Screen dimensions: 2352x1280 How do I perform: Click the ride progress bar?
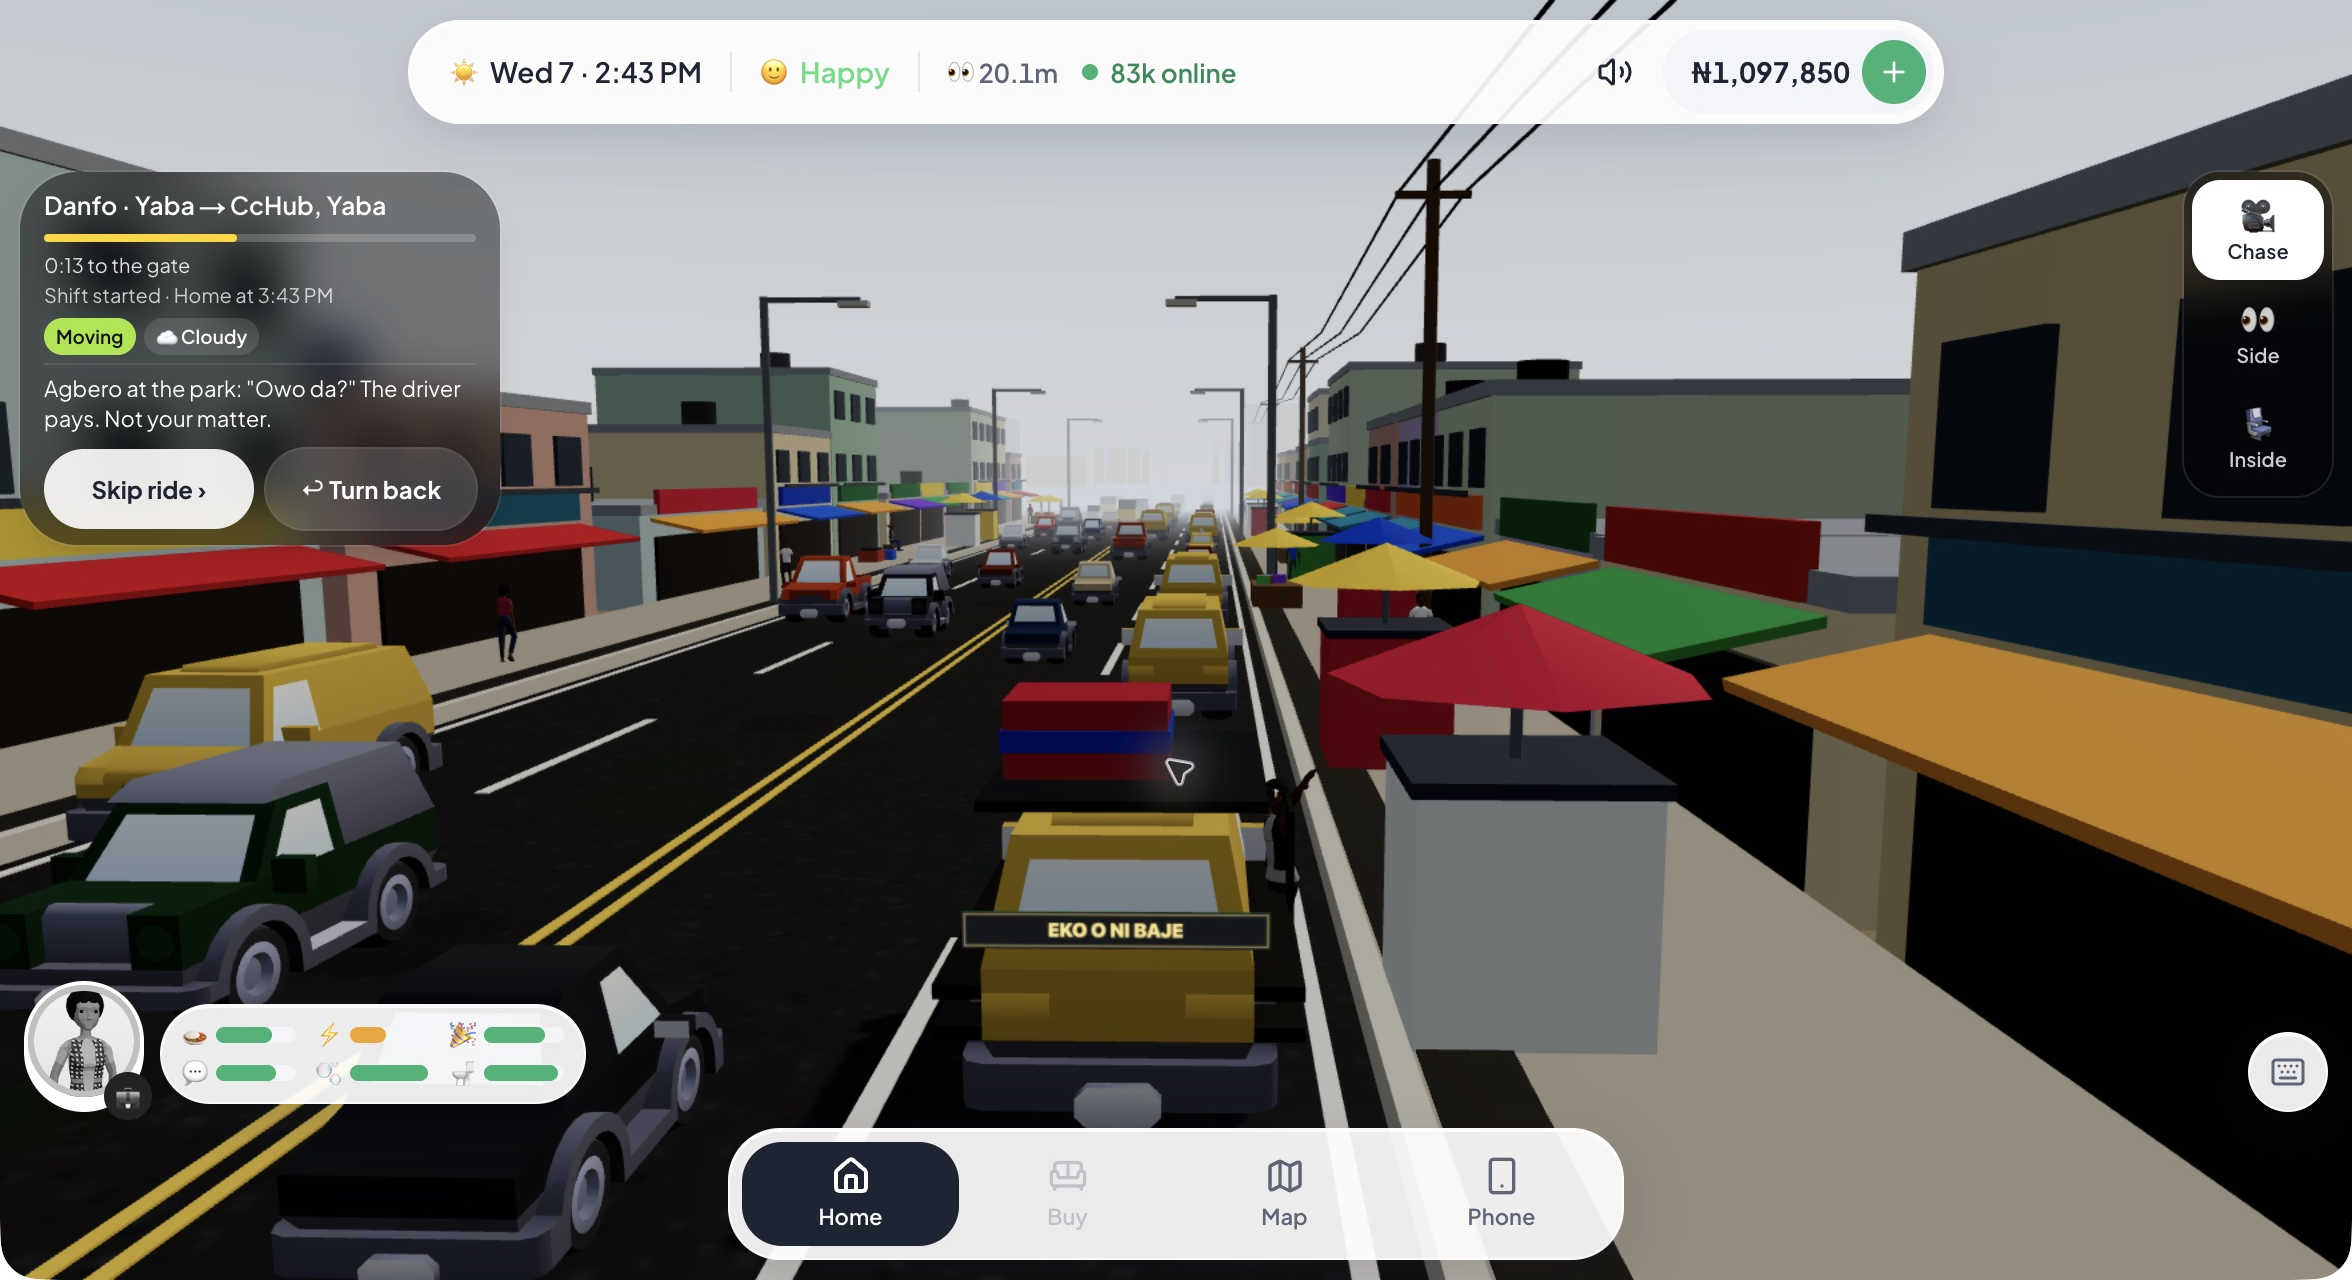tap(260, 238)
